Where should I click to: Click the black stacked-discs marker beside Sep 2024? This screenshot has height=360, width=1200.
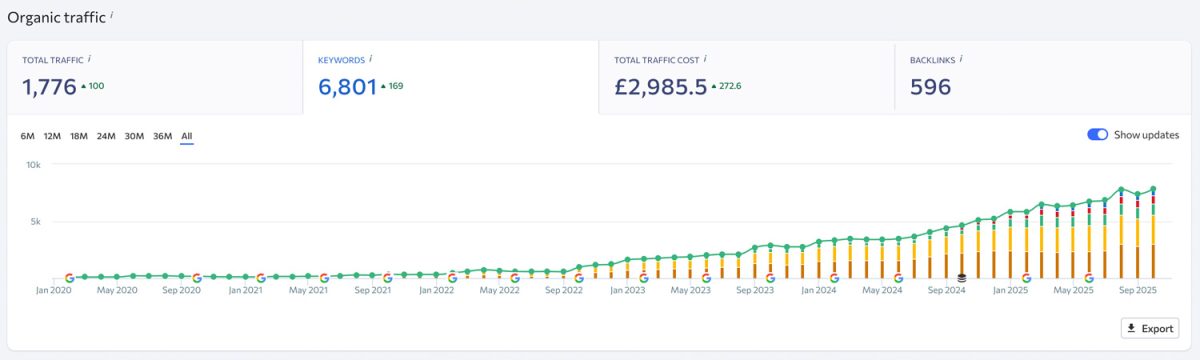[961, 278]
